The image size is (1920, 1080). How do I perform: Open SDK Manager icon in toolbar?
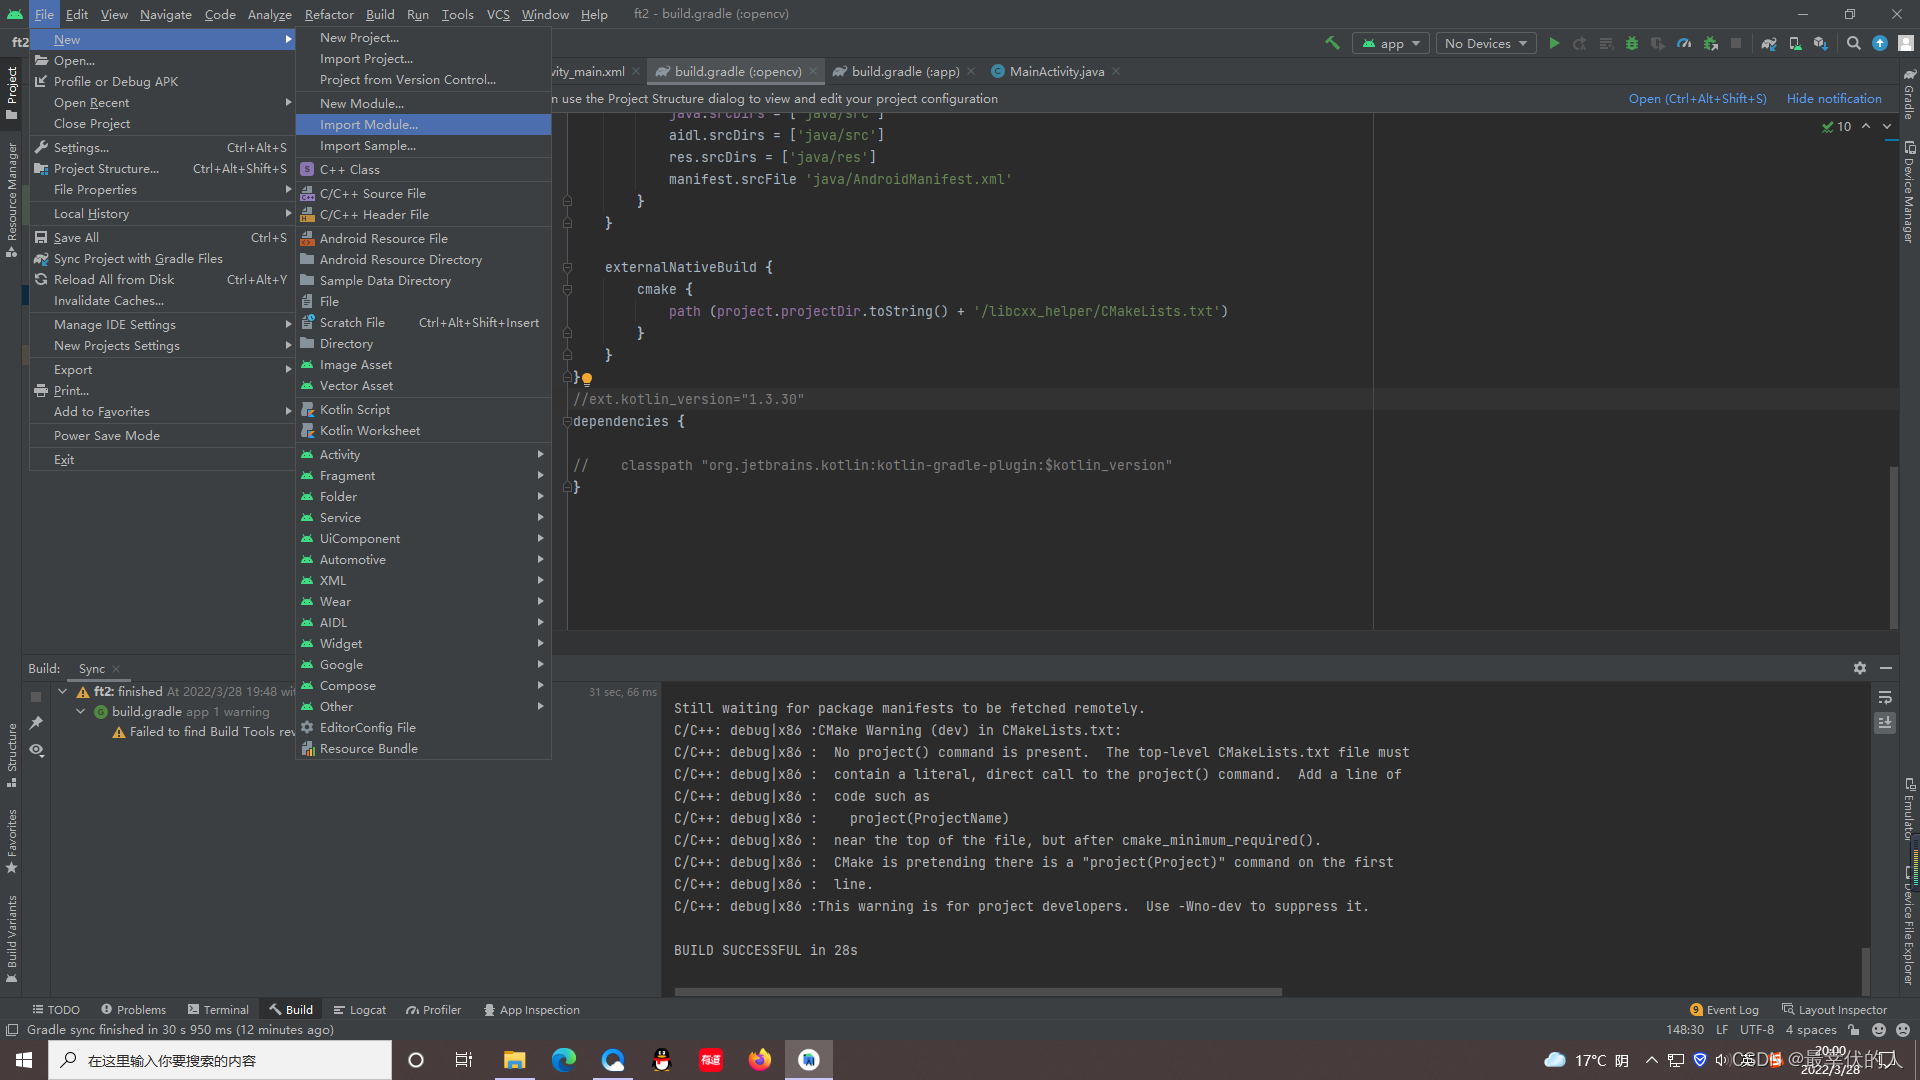click(x=1821, y=43)
